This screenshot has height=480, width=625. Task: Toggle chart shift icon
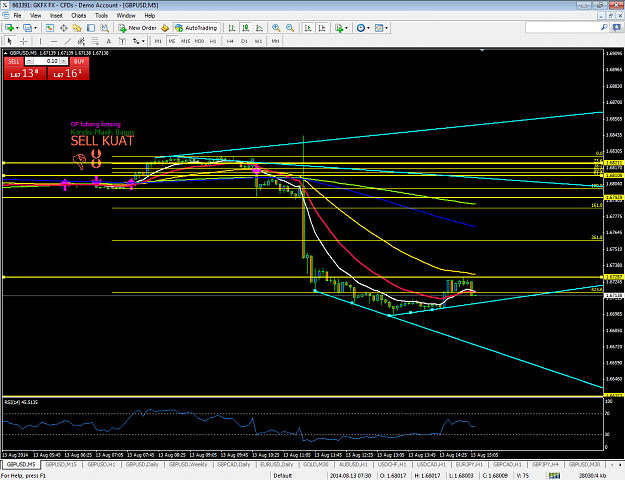(322, 28)
